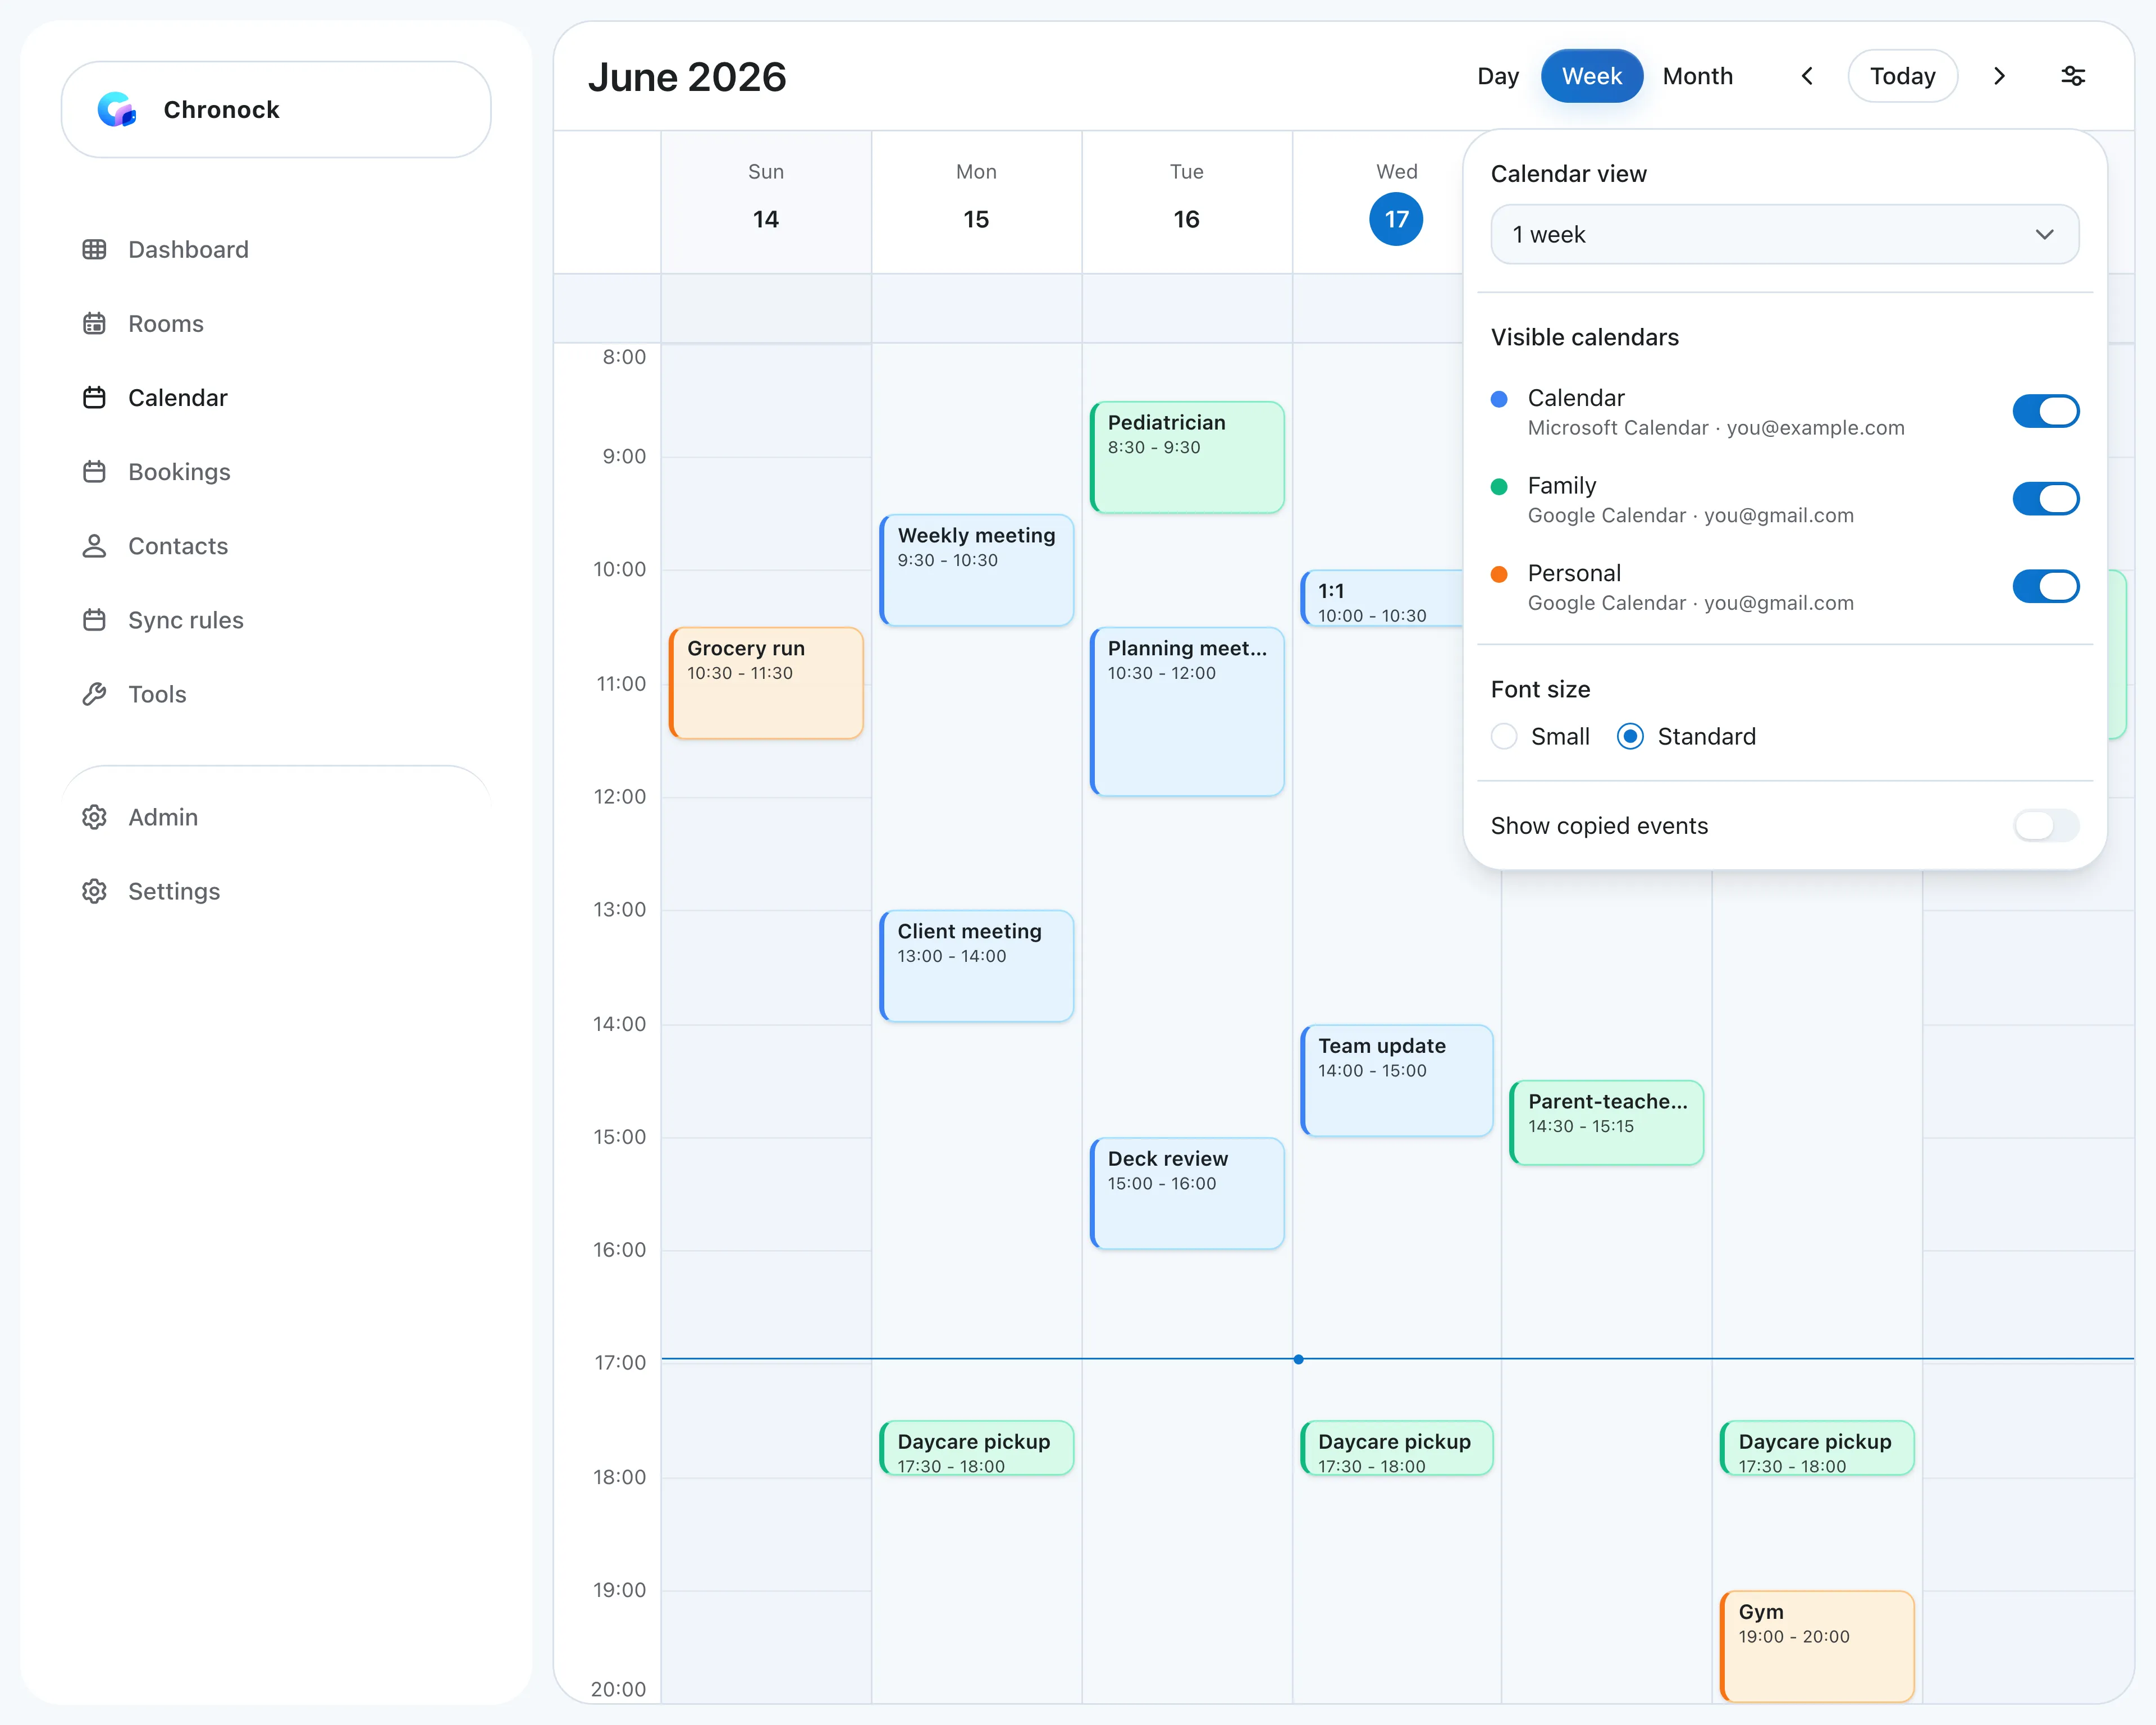Click the Chronock workspace button
Screen dimensions: 2156x1725
[276, 110]
